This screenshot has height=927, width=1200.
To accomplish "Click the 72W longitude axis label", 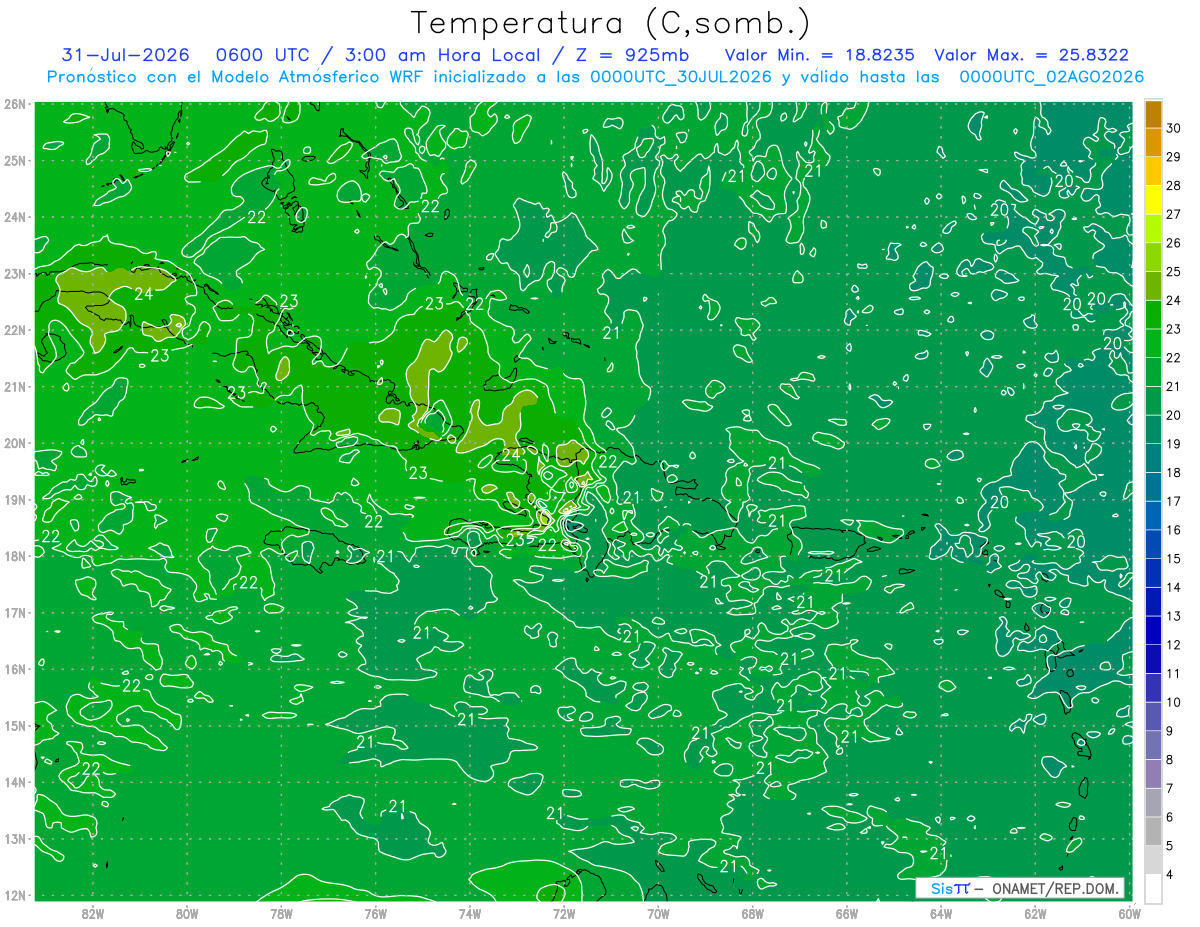I will [x=564, y=912].
